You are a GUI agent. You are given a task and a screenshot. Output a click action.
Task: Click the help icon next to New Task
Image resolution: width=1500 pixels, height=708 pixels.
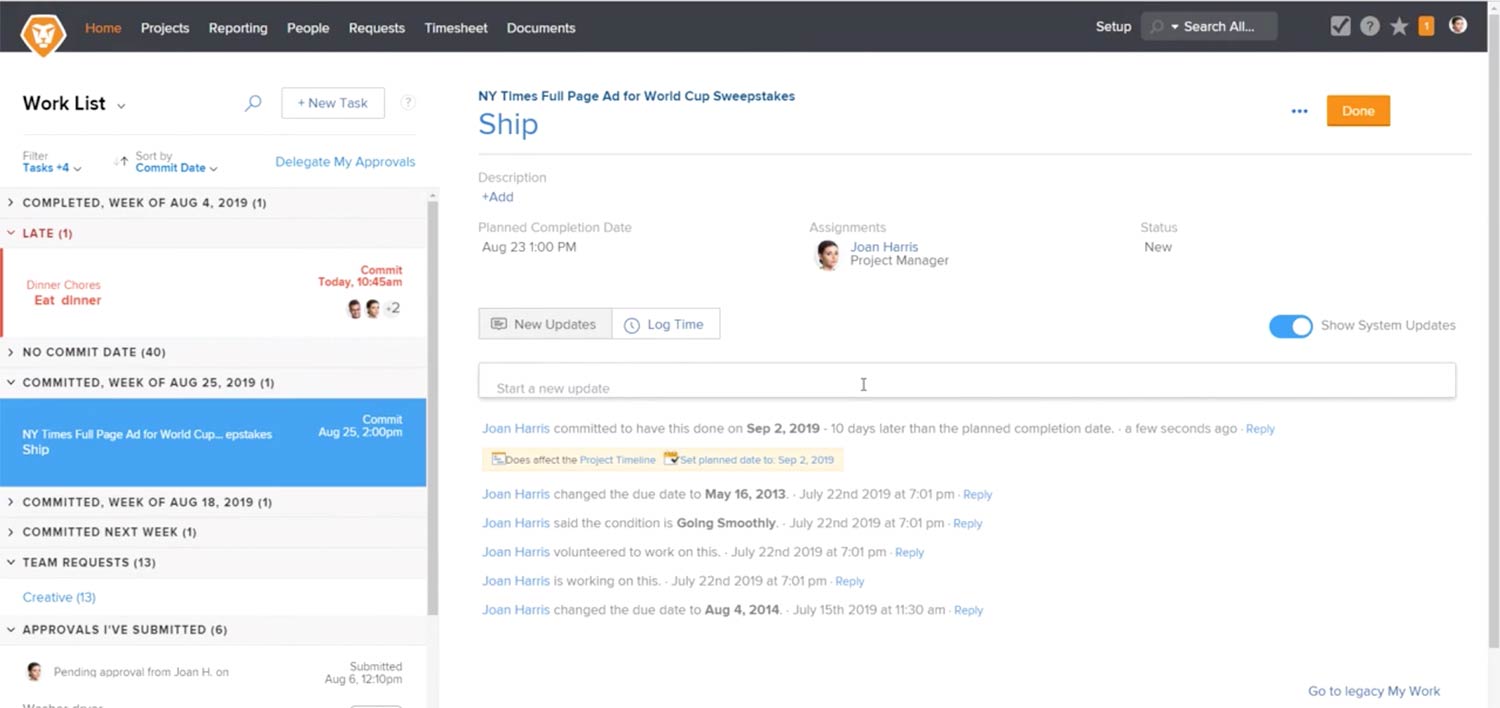[x=408, y=102]
